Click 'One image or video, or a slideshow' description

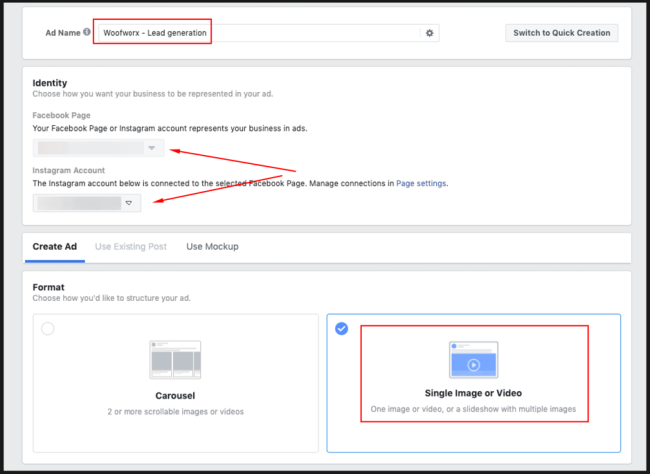click(x=473, y=409)
